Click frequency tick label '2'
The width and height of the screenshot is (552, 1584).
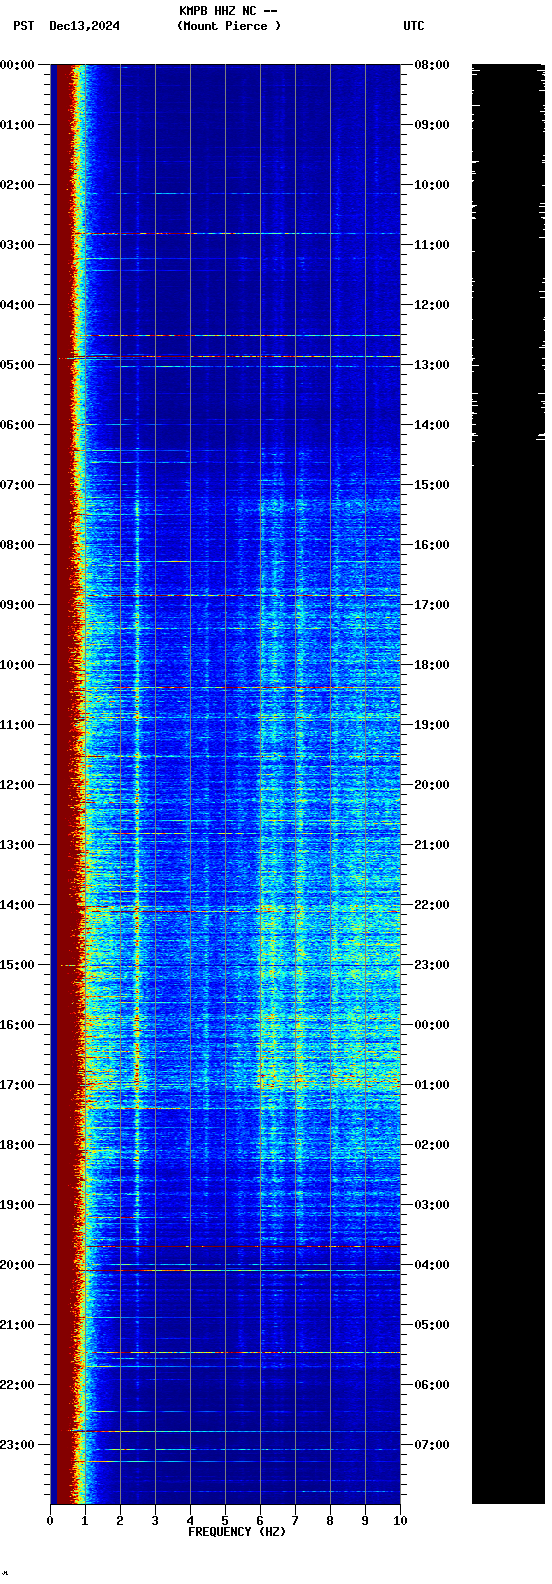[120, 1521]
